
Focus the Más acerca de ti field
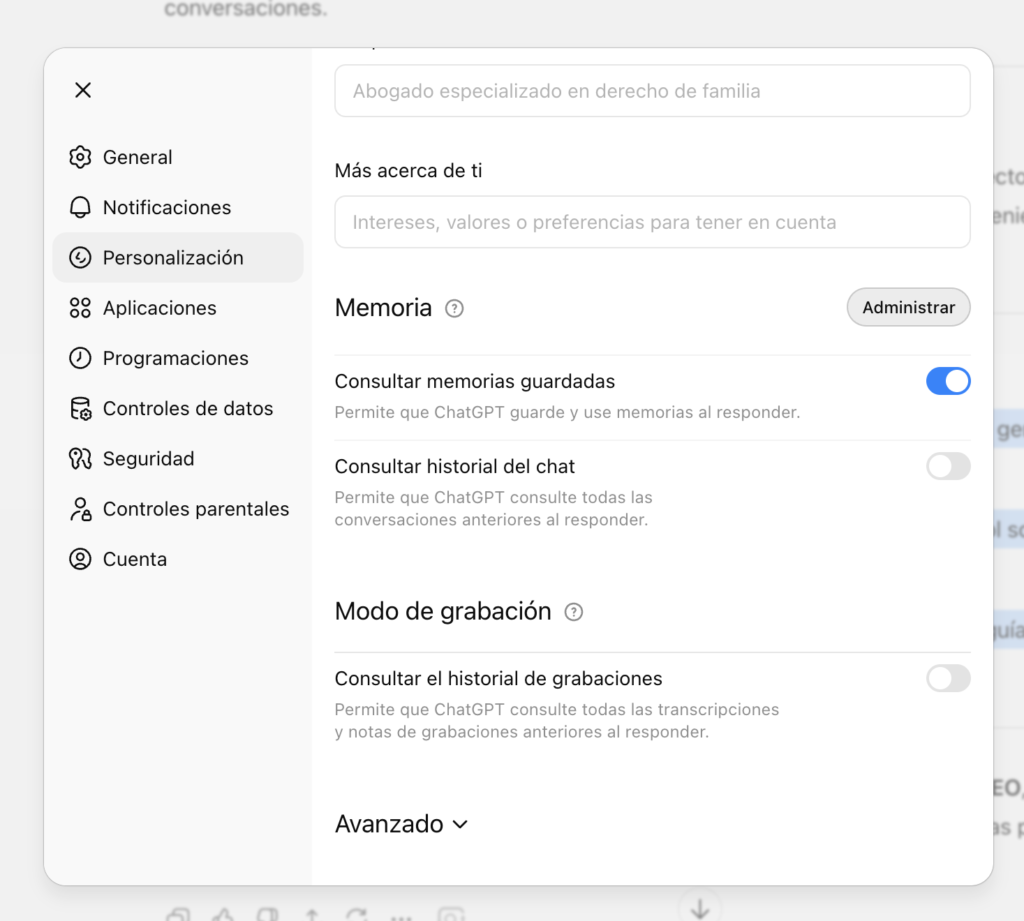[x=652, y=222]
